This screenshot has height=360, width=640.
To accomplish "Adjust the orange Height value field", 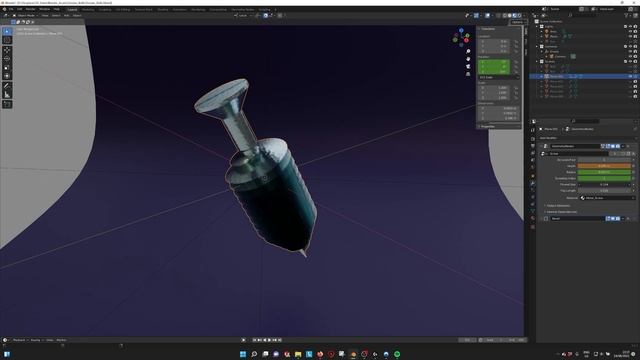I will pyautogui.click(x=604, y=166).
